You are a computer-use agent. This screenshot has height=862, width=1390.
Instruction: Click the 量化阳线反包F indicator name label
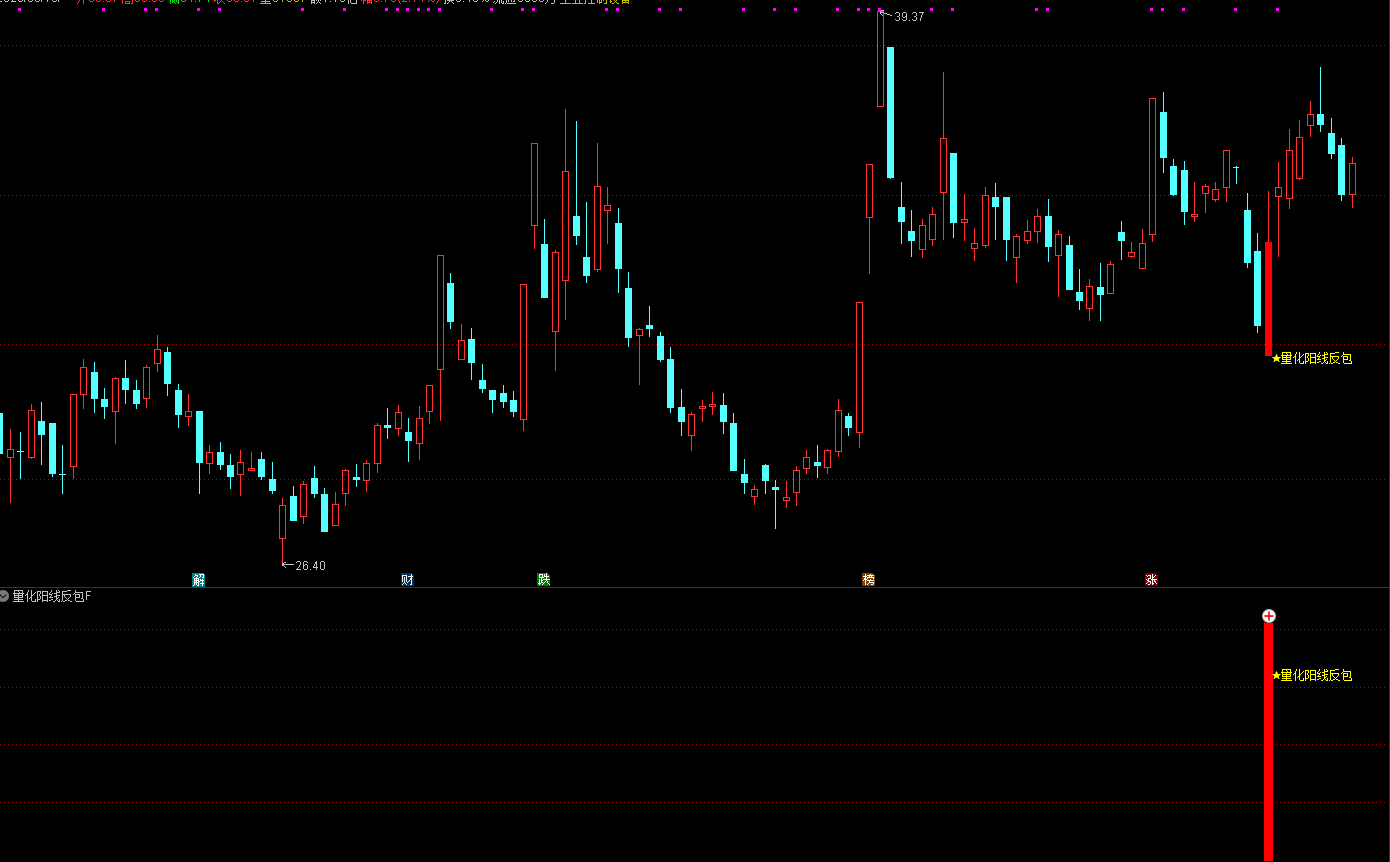pyautogui.click(x=52, y=596)
